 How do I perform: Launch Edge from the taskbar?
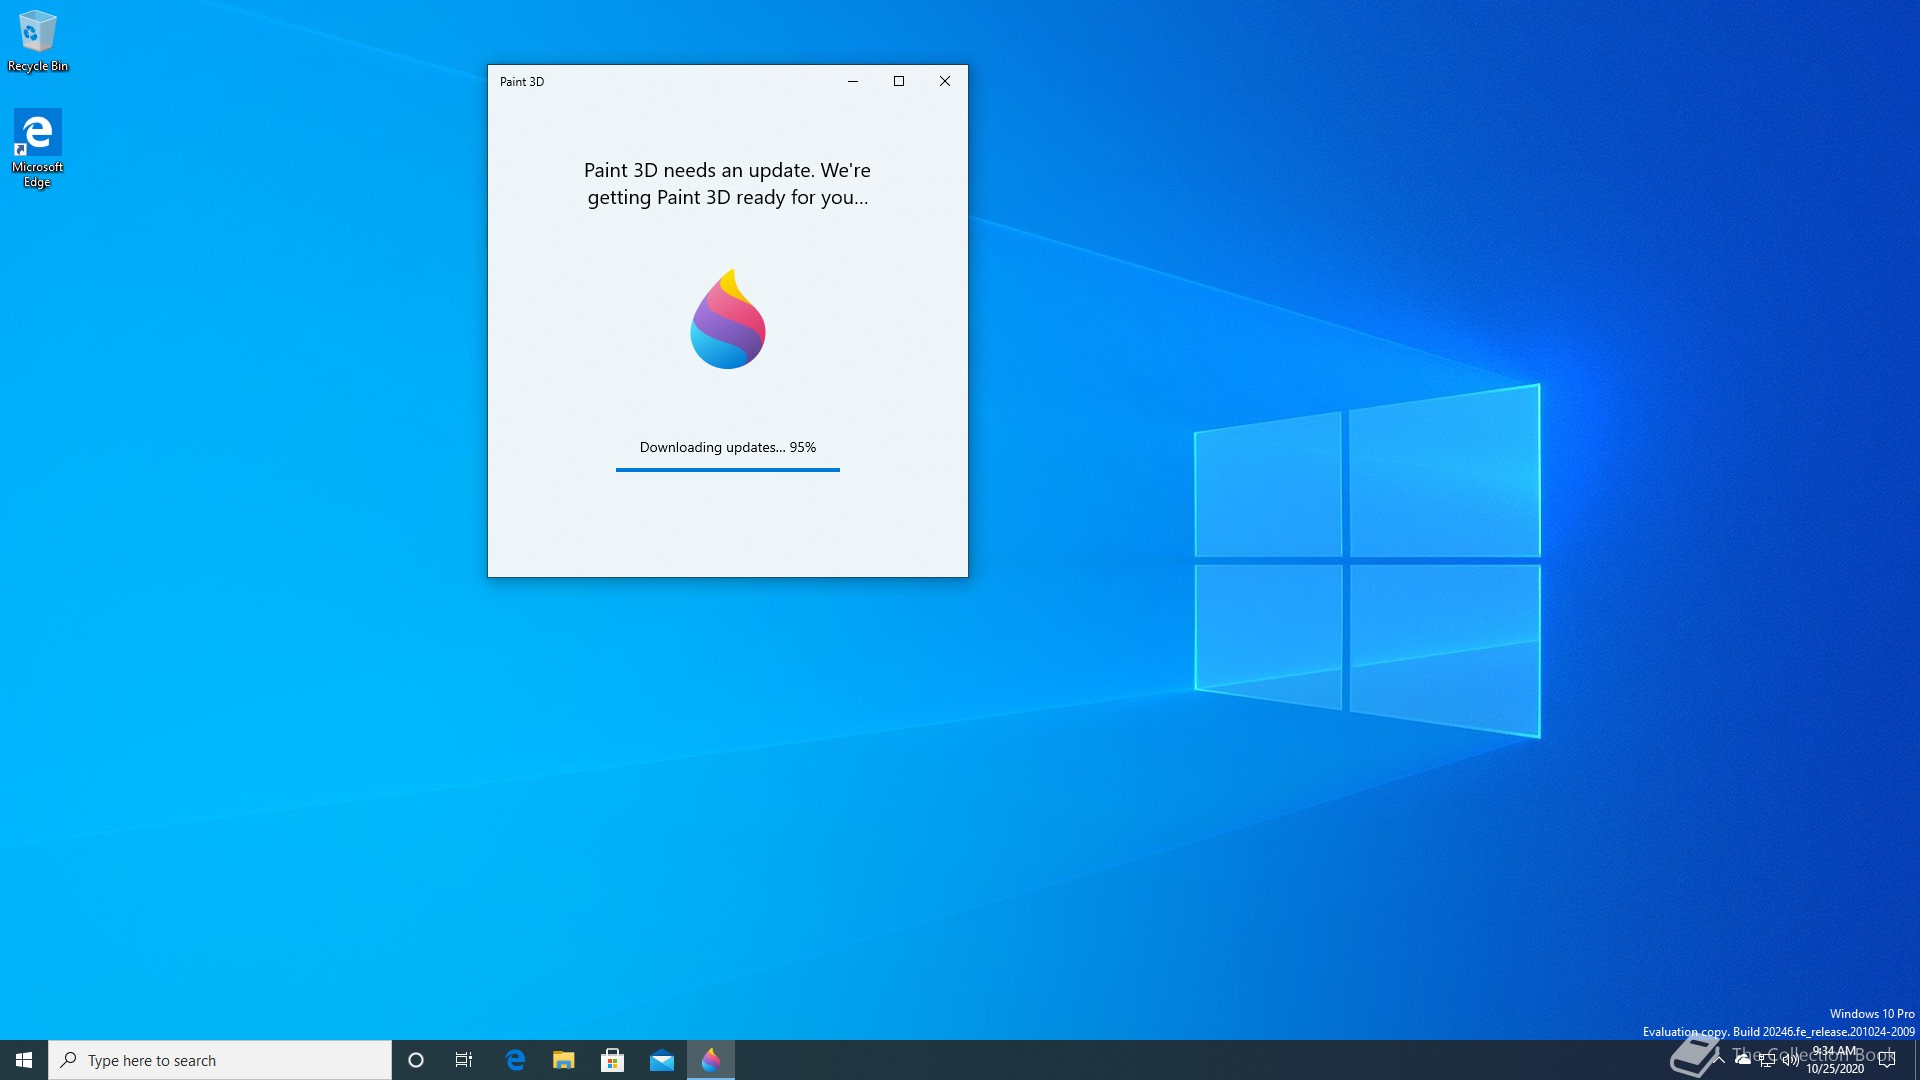[x=515, y=1060]
